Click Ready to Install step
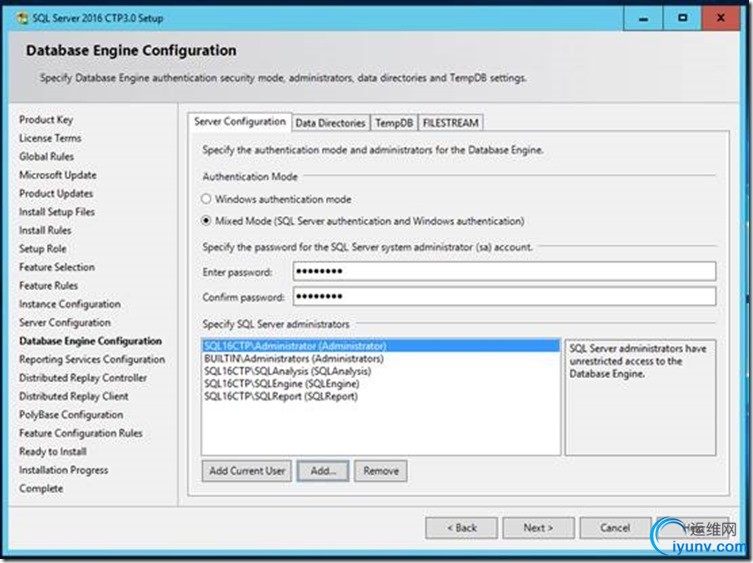Image resolution: width=753 pixels, height=563 pixels. [x=53, y=452]
